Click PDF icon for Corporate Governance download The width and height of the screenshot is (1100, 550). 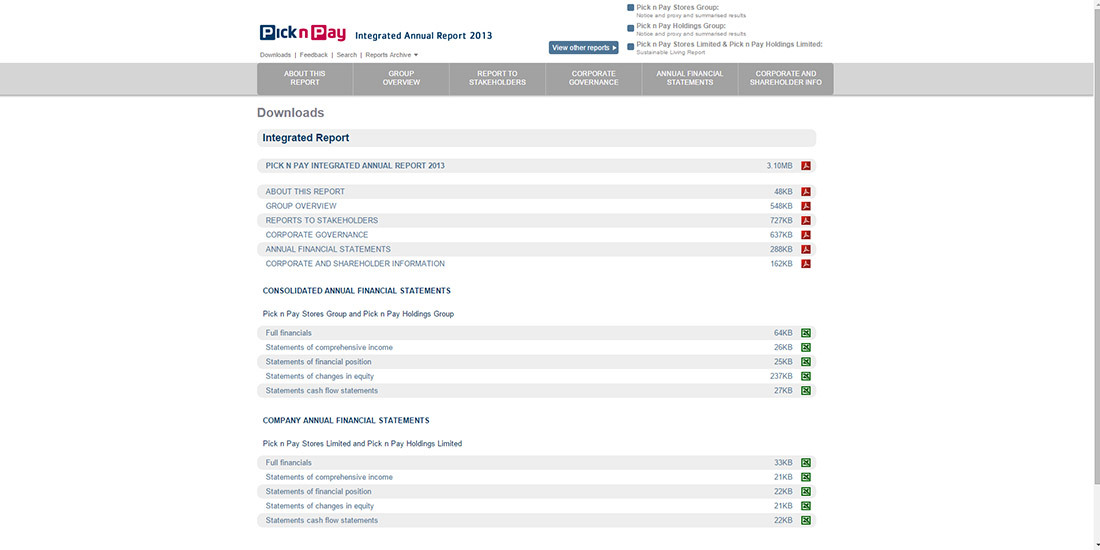[806, 235]
